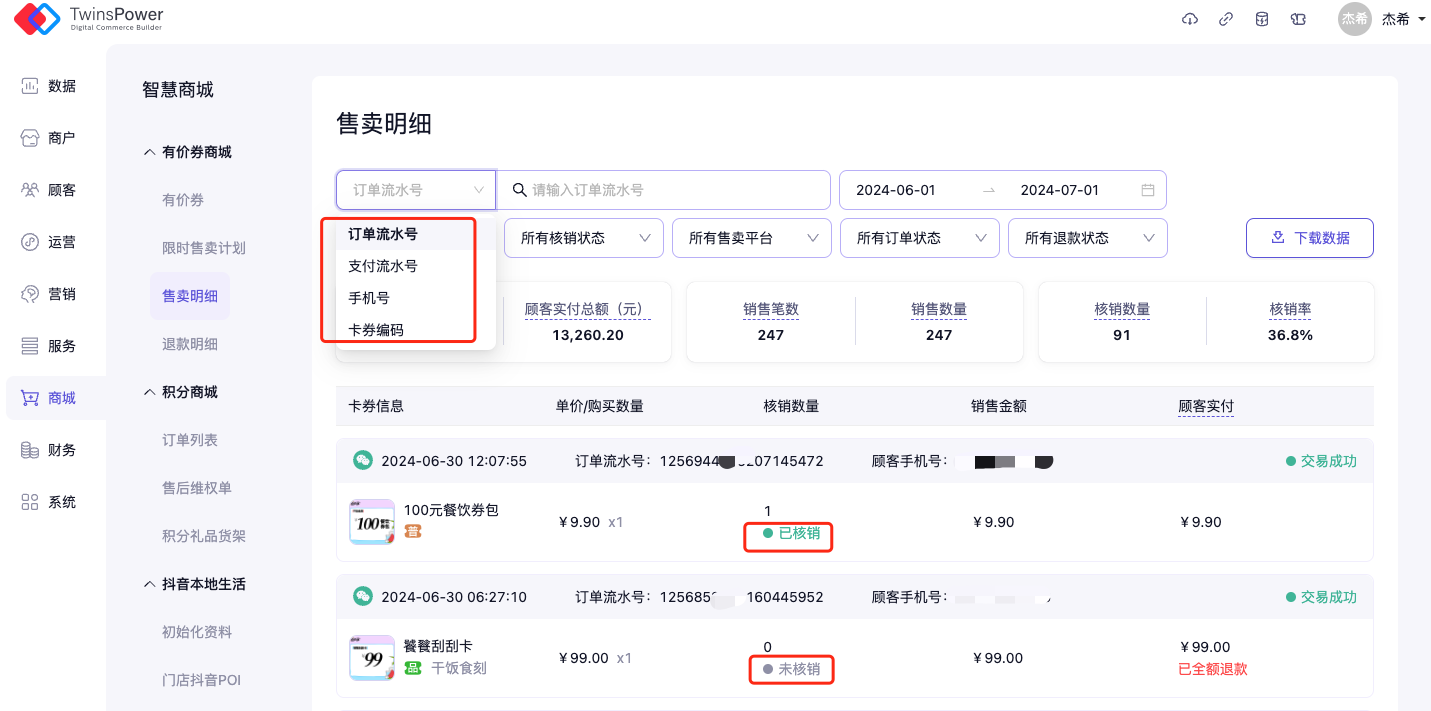Click the calendar icon in date range
1431x711 pixels.
click(1148, 190)
